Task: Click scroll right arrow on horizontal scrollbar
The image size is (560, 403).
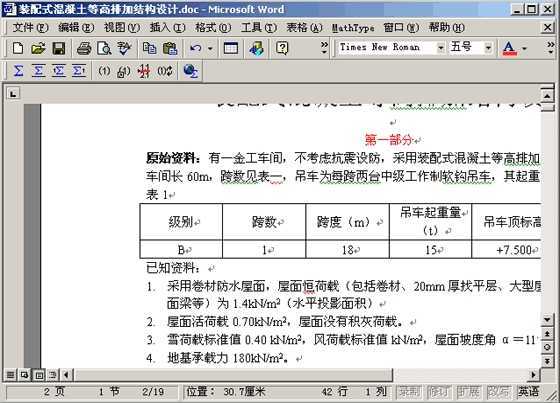Action: point(533,375)
